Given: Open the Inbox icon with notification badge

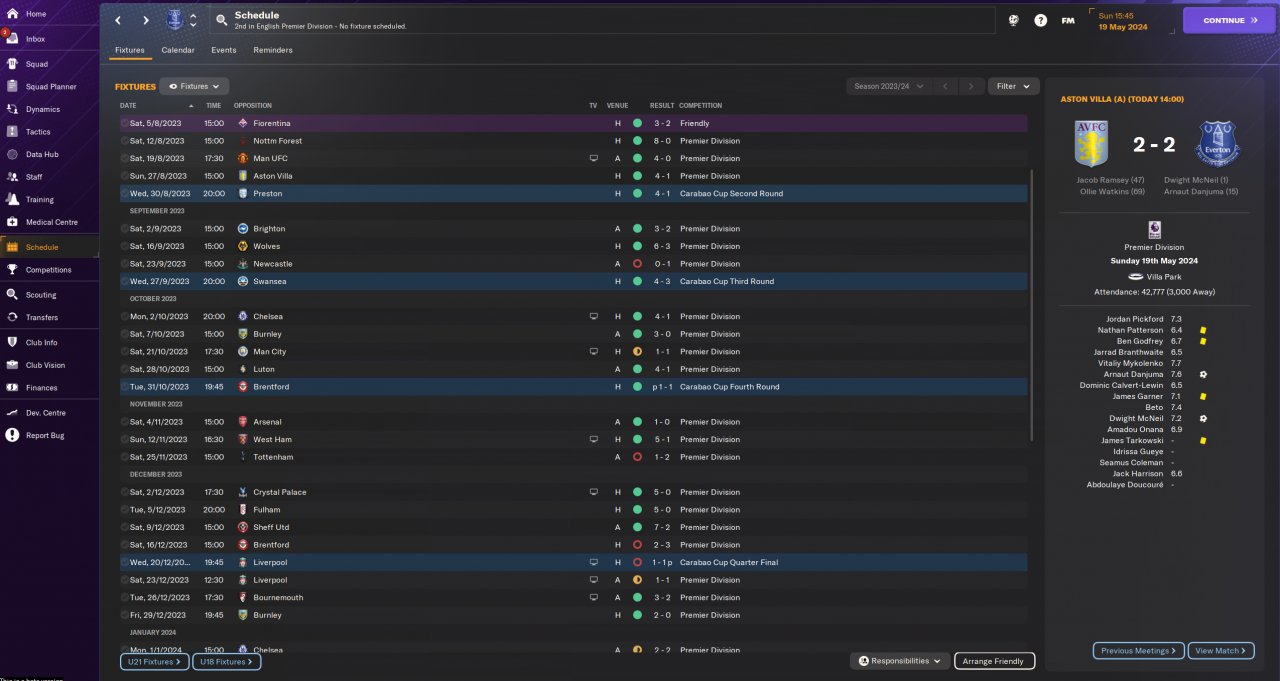Looking at the screenshot, I should 13,39.
